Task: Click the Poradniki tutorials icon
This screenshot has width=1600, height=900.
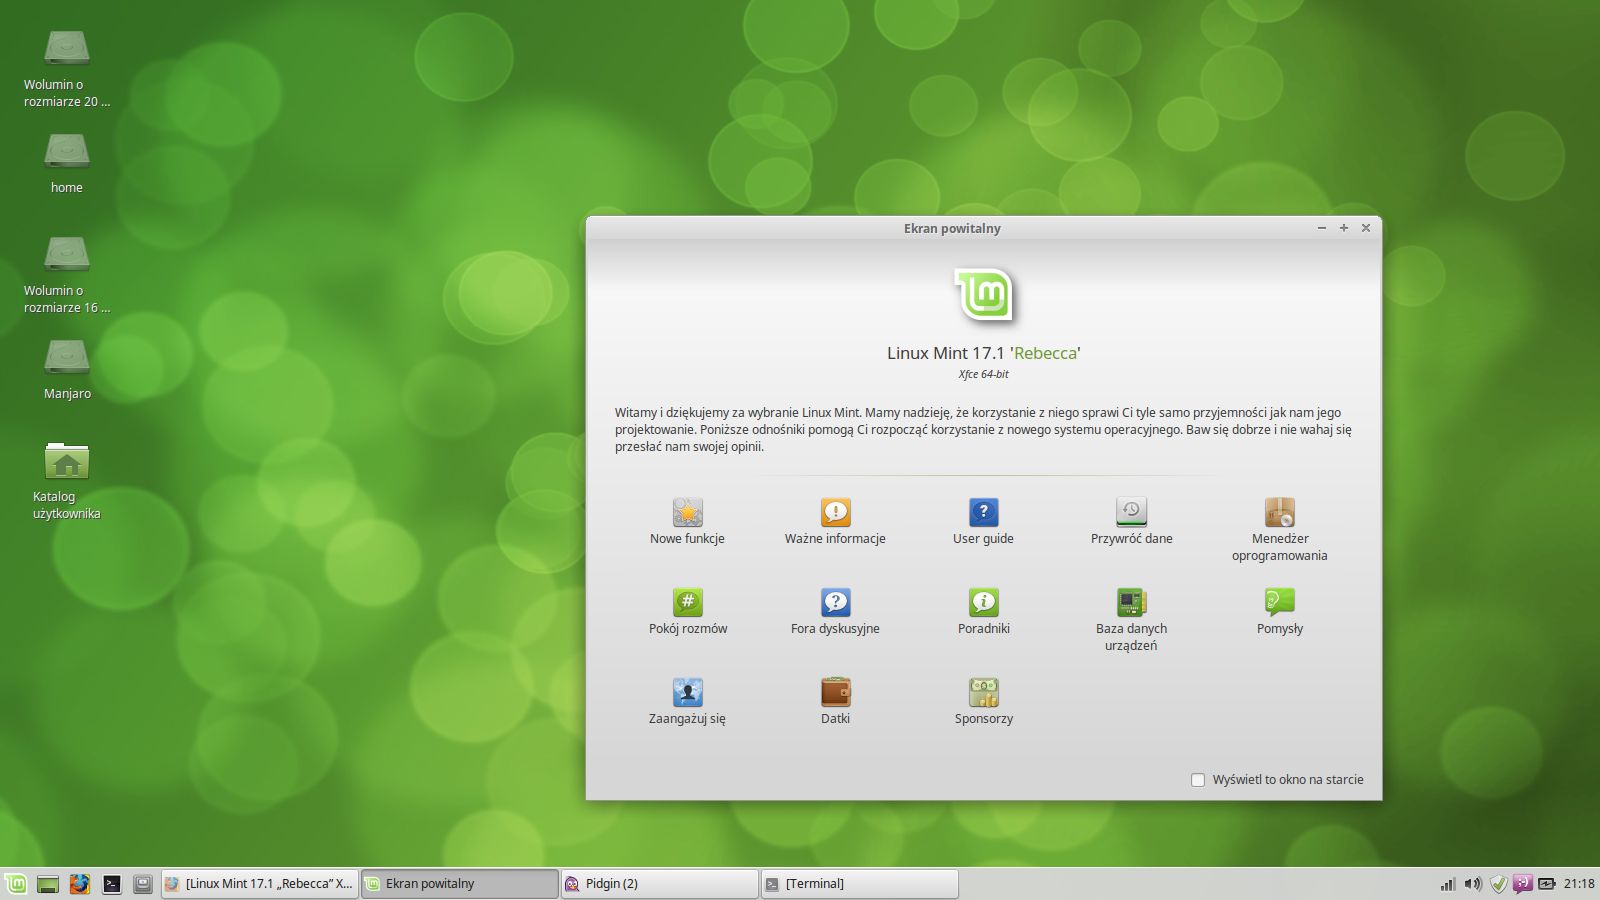Action: click(983, 603)
